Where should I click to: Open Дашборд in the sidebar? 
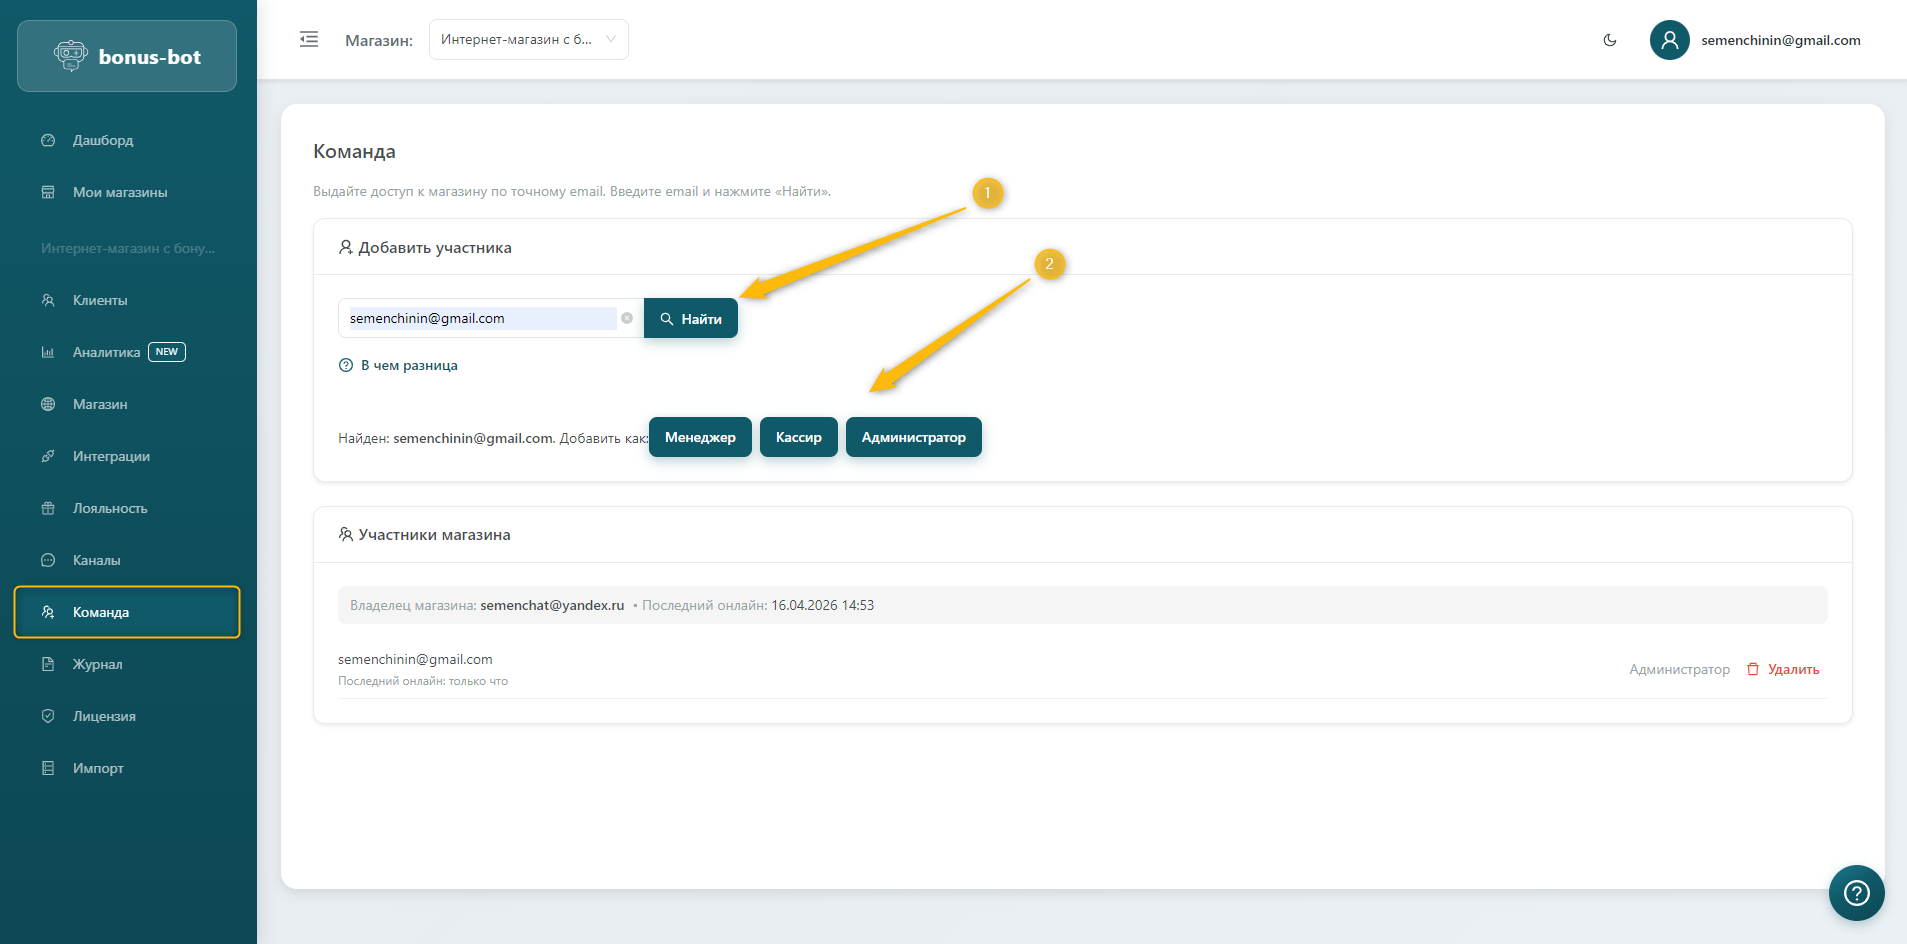pos(102,140)
